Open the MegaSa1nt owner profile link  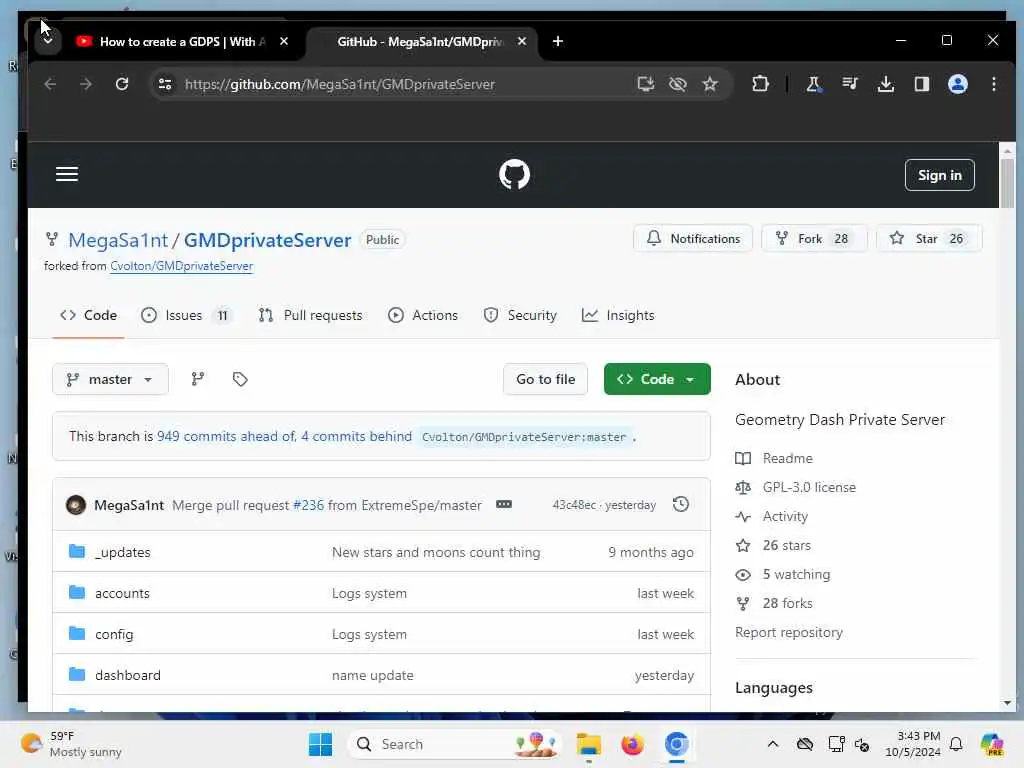[x=118, y=240]
